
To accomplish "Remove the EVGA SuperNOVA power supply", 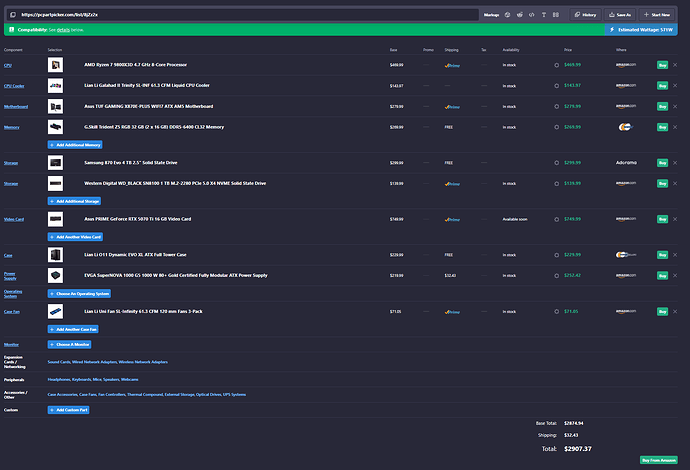I will click(675, 275).
